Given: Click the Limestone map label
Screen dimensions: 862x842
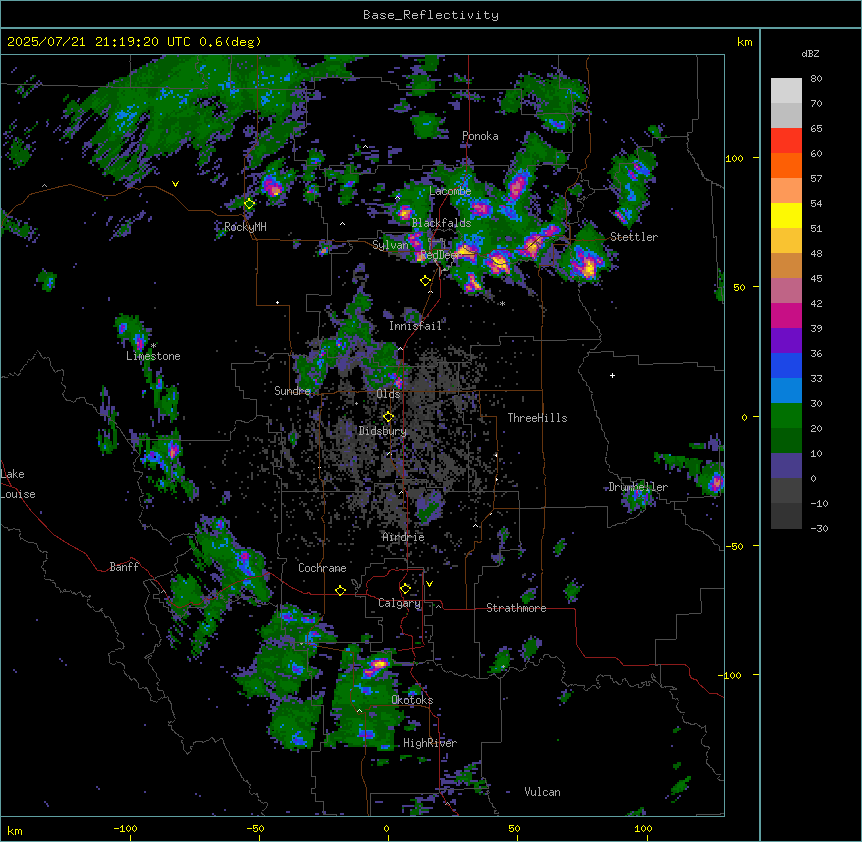Looking at the screenshot, I should [x=153, y=356].
